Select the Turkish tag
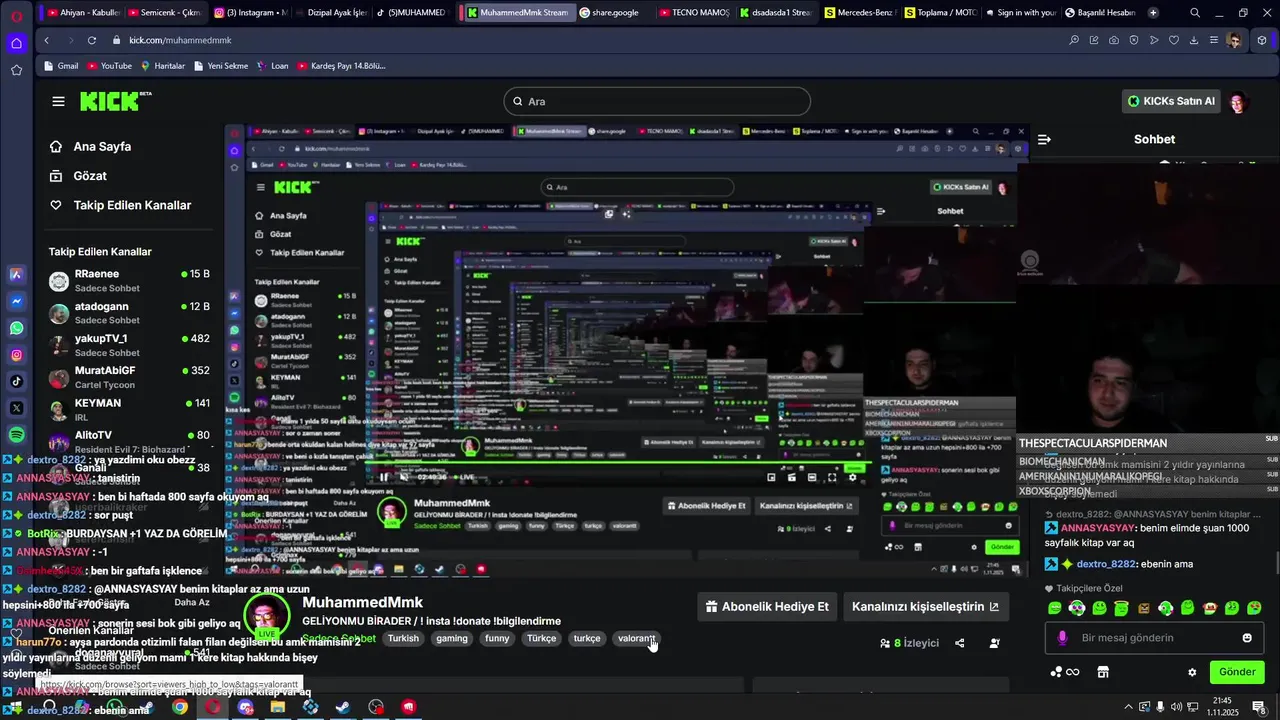Screen dimensions: 1280x720 coord(403,638)
